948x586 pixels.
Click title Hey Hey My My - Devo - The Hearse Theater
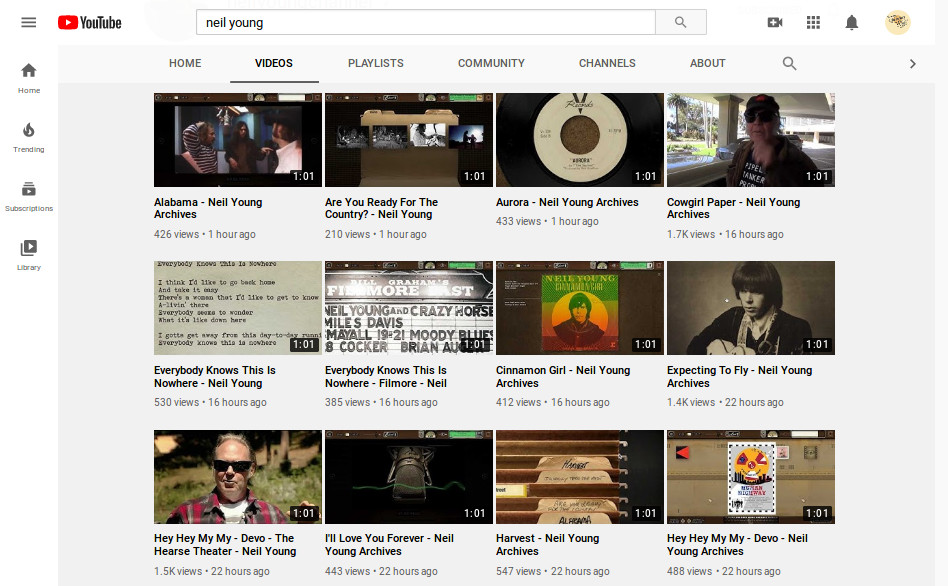point(225,545)
